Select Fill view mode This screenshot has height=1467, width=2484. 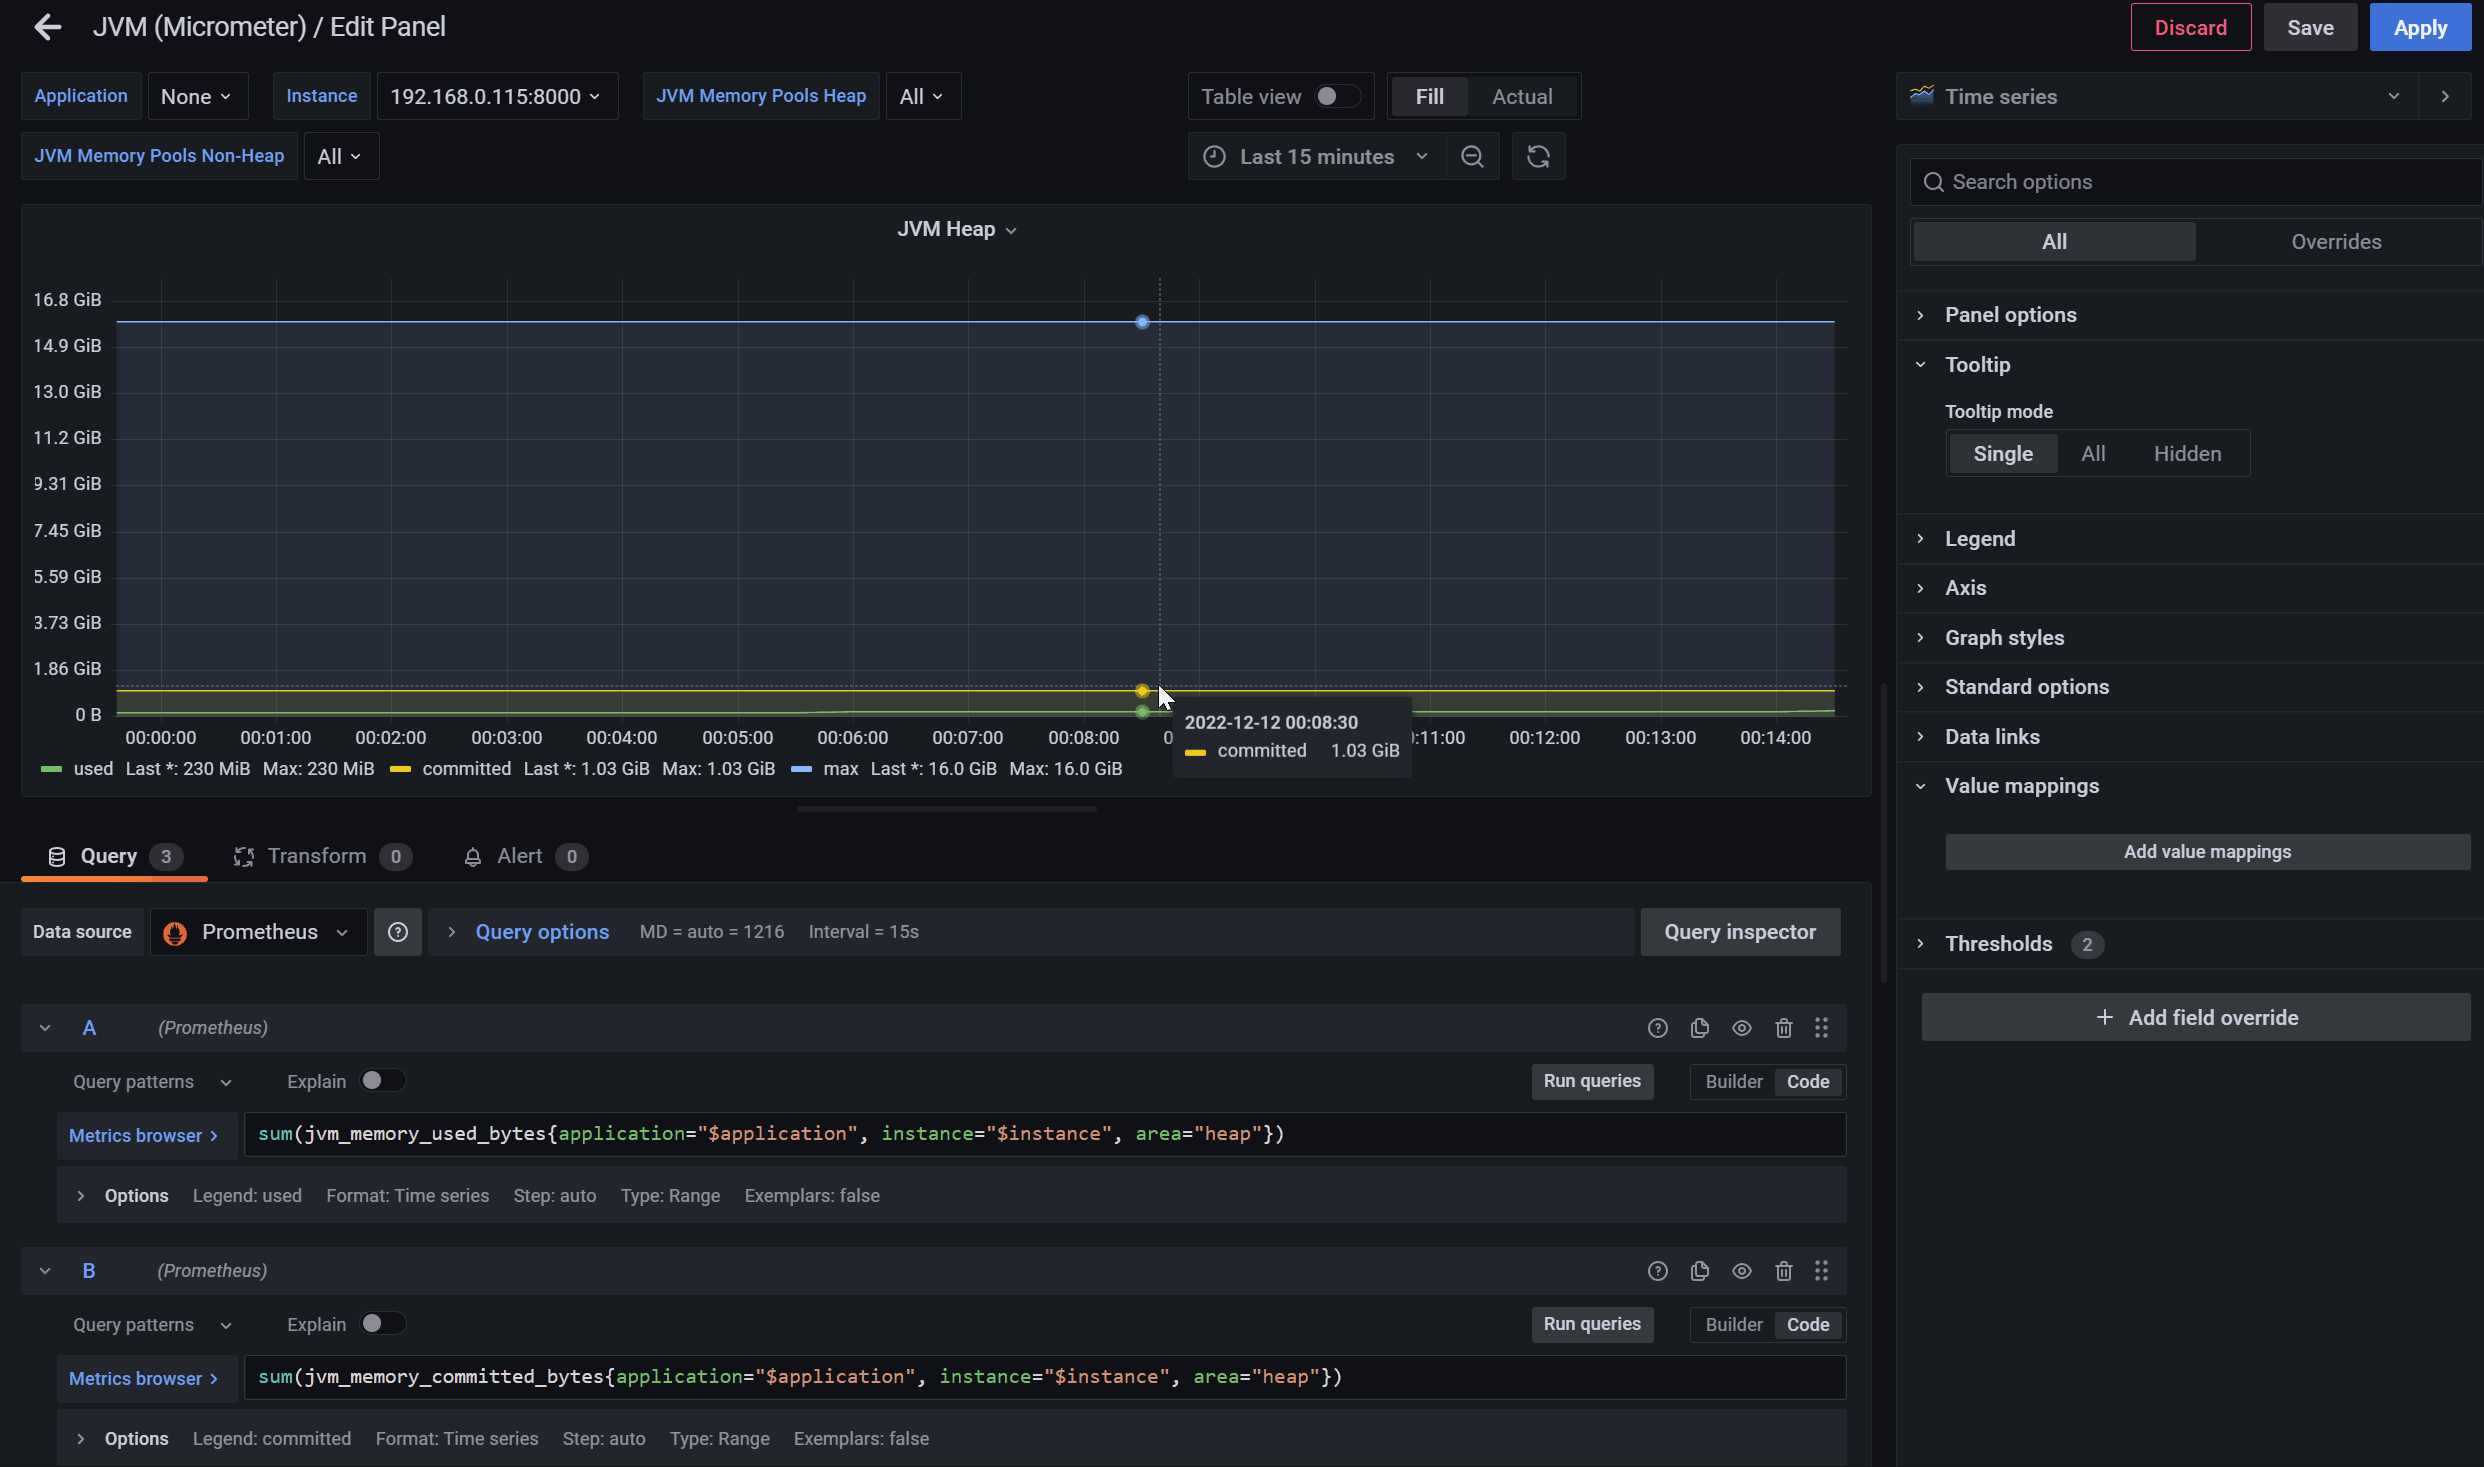coord(1430,97)
